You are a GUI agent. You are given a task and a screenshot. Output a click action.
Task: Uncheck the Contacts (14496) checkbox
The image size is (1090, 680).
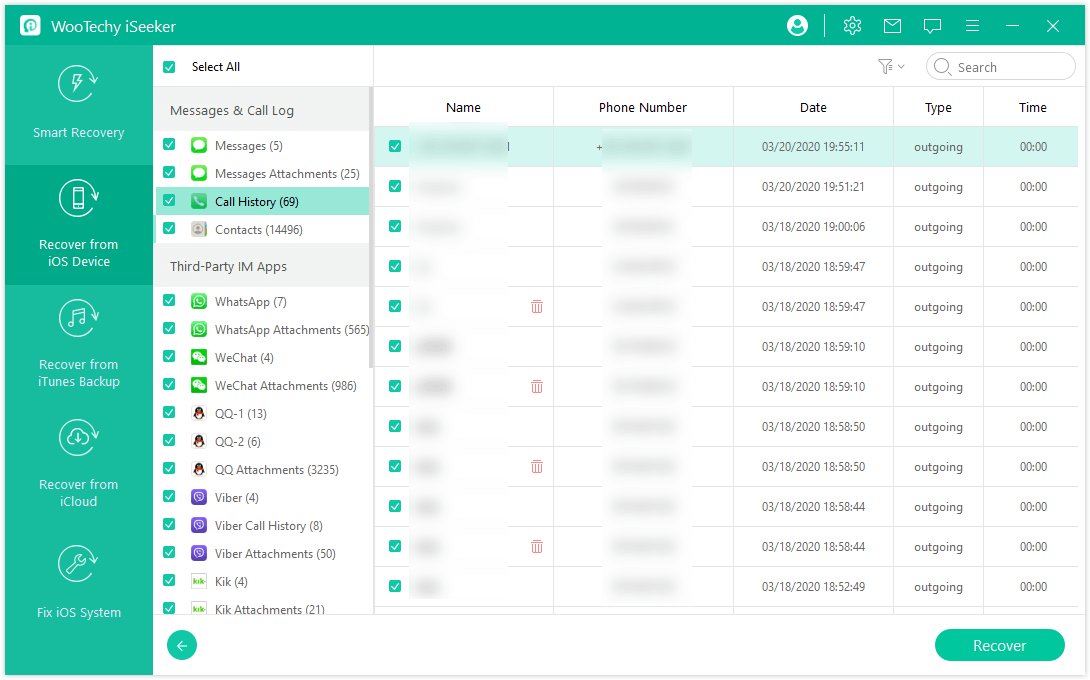tap(169, 229)
